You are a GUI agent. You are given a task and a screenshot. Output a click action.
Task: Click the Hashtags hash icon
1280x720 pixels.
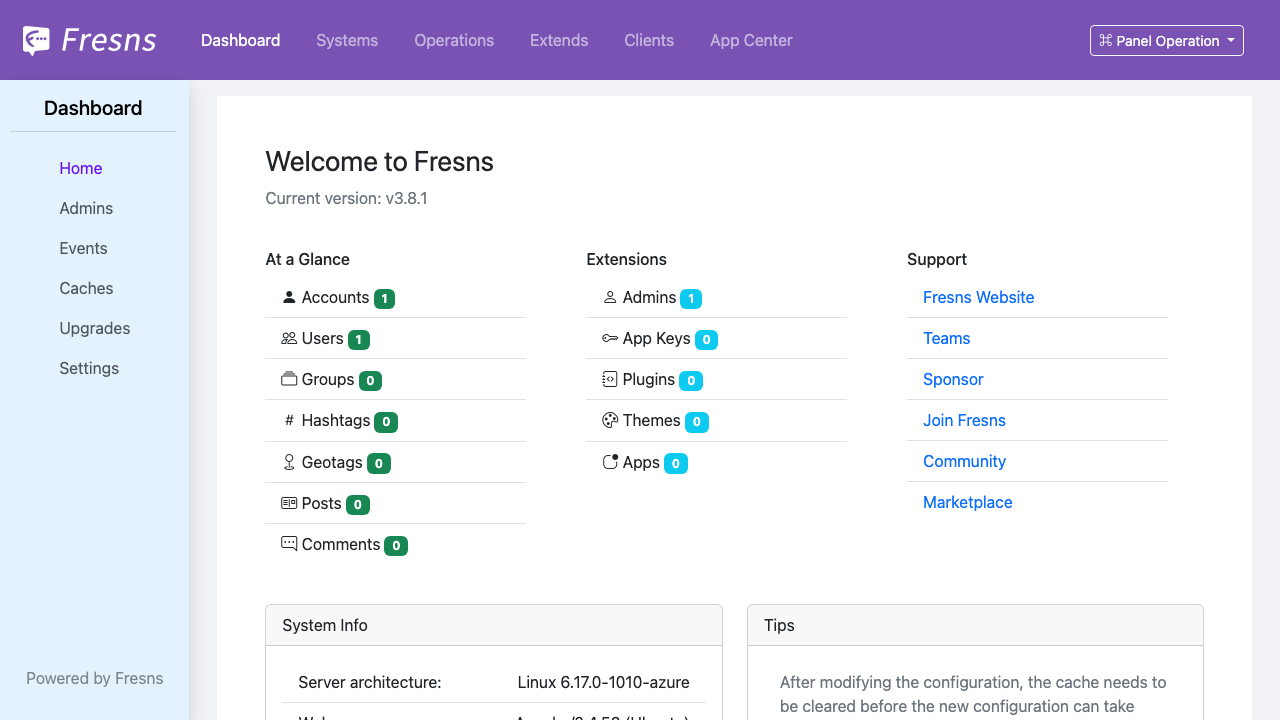pyautogui.click(x=289, y=420)
